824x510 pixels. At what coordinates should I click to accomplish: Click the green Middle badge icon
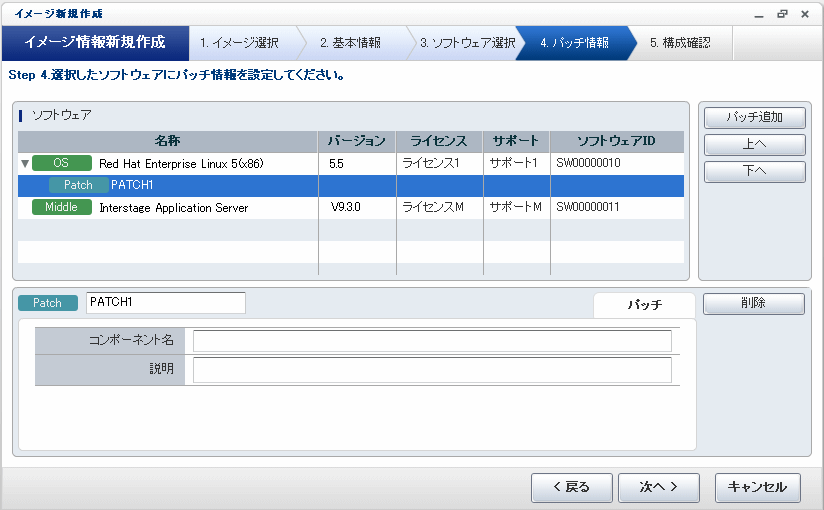tap(61, 207)
